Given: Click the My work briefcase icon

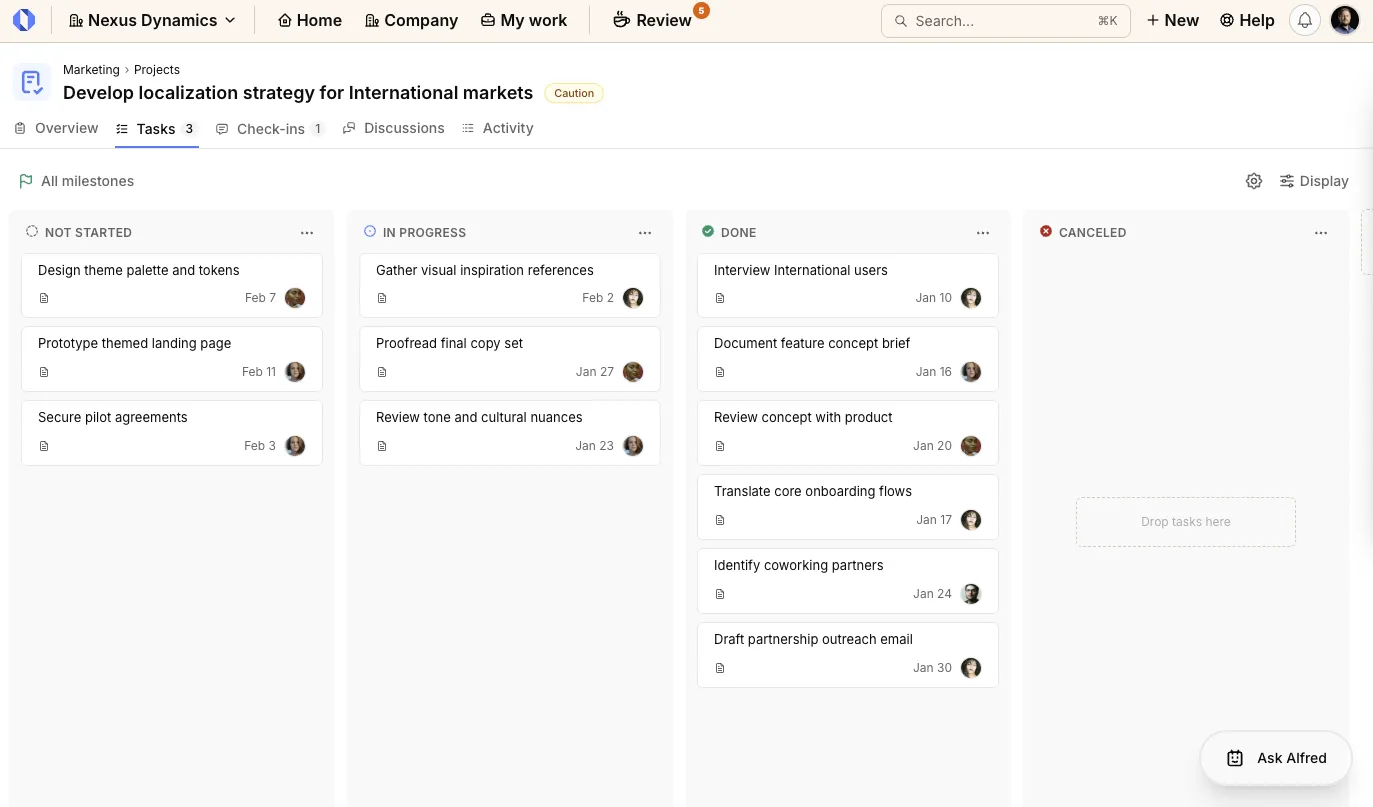Looking at the screenshot, I should coord(486,20).
